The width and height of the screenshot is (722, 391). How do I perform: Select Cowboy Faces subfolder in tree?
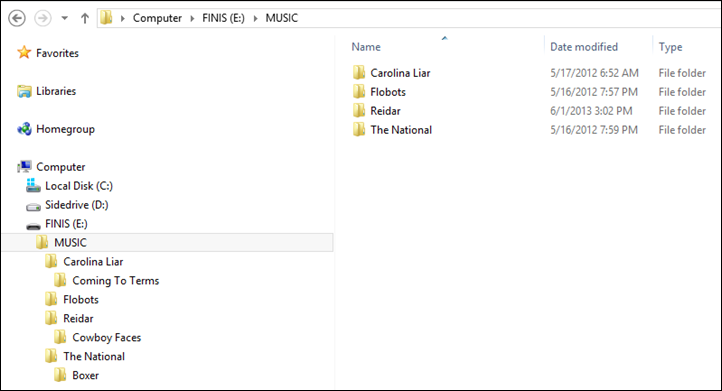[106, 338]
